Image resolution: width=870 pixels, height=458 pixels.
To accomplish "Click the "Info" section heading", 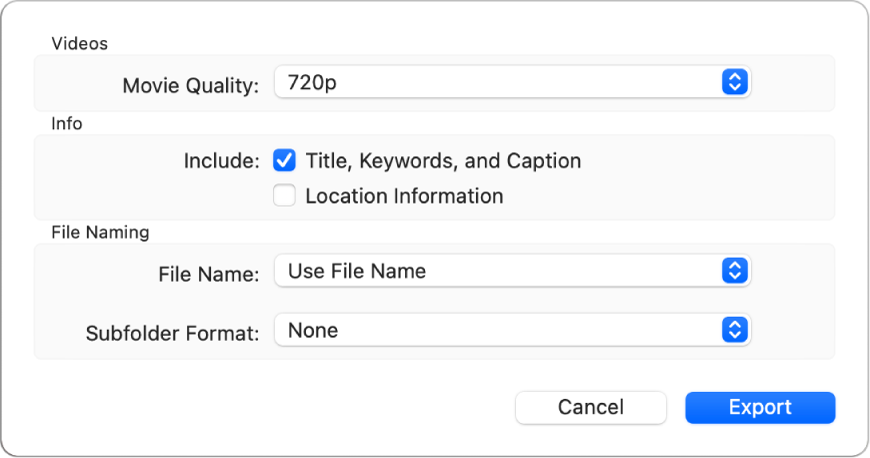I will (67, 124).
